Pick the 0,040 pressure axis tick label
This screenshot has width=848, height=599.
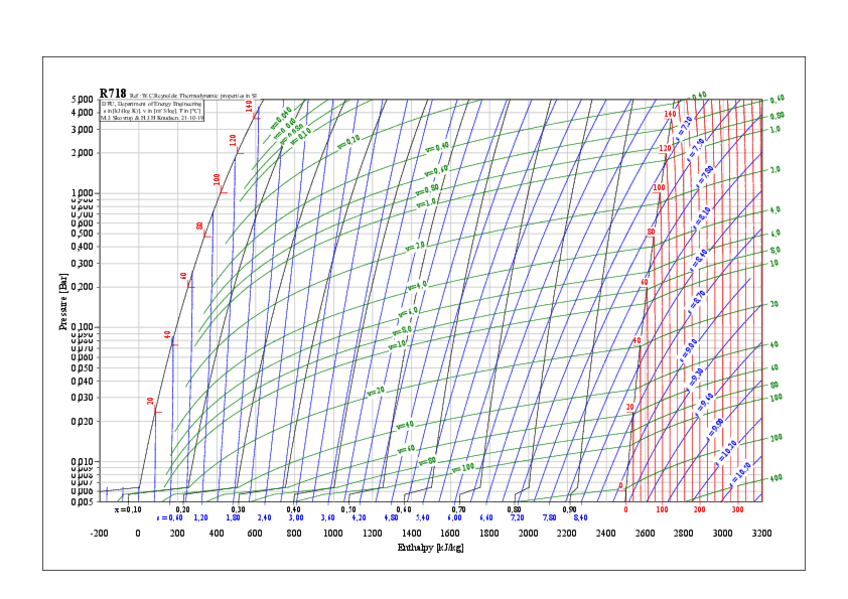[82, 381]
